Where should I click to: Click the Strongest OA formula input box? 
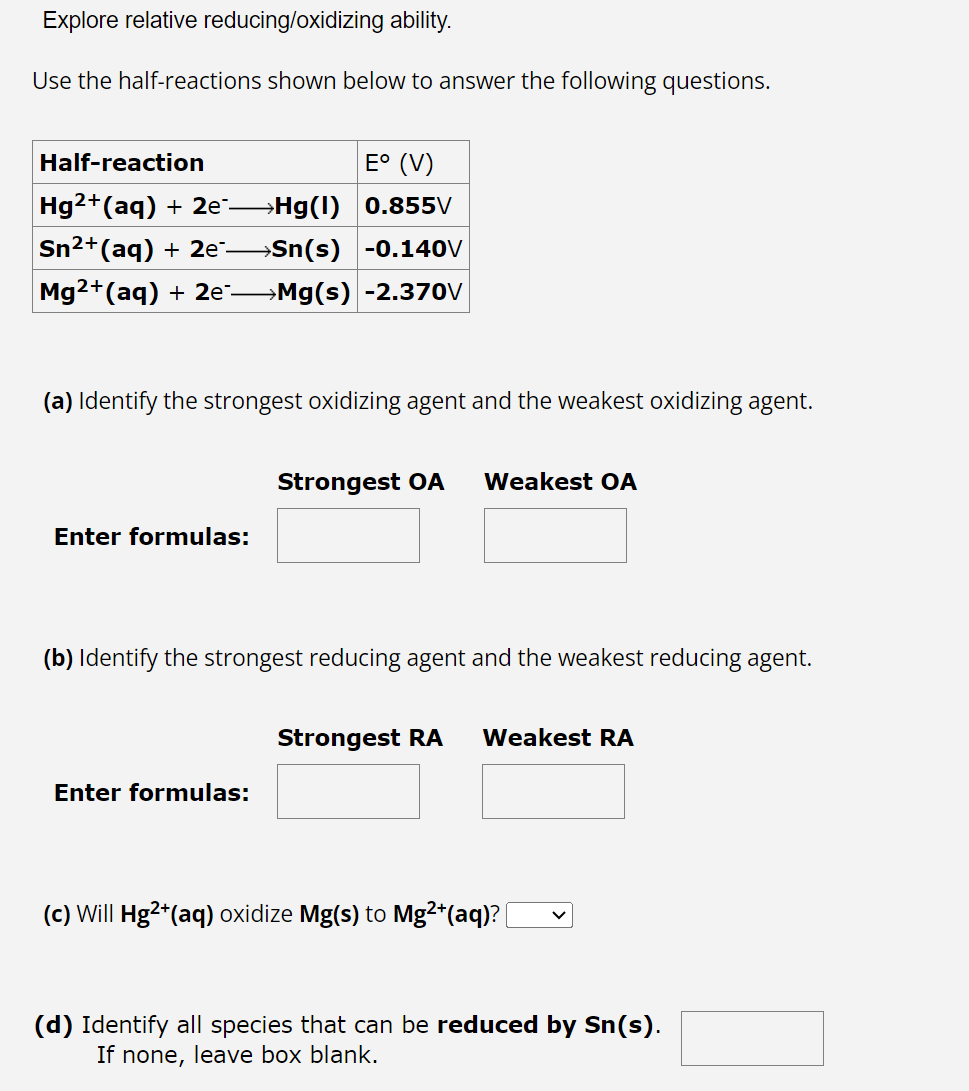click(x=347, y=535)
